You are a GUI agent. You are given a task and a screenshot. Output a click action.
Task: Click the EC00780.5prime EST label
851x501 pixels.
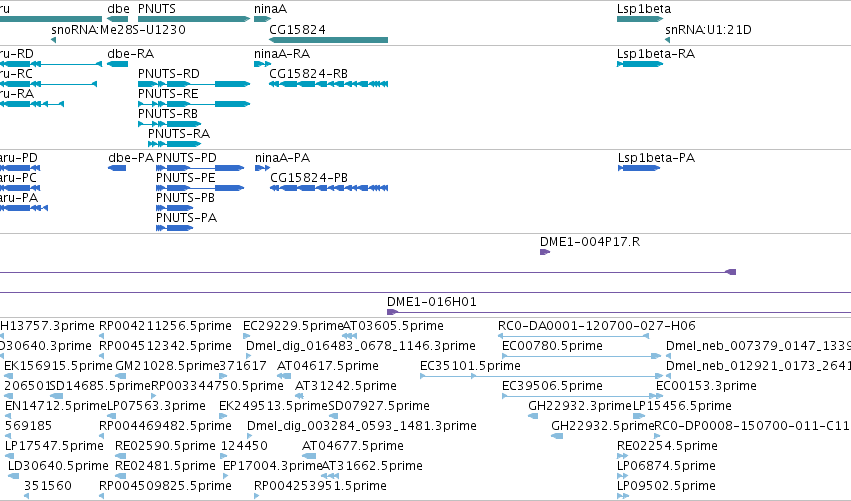pos(552,346)
